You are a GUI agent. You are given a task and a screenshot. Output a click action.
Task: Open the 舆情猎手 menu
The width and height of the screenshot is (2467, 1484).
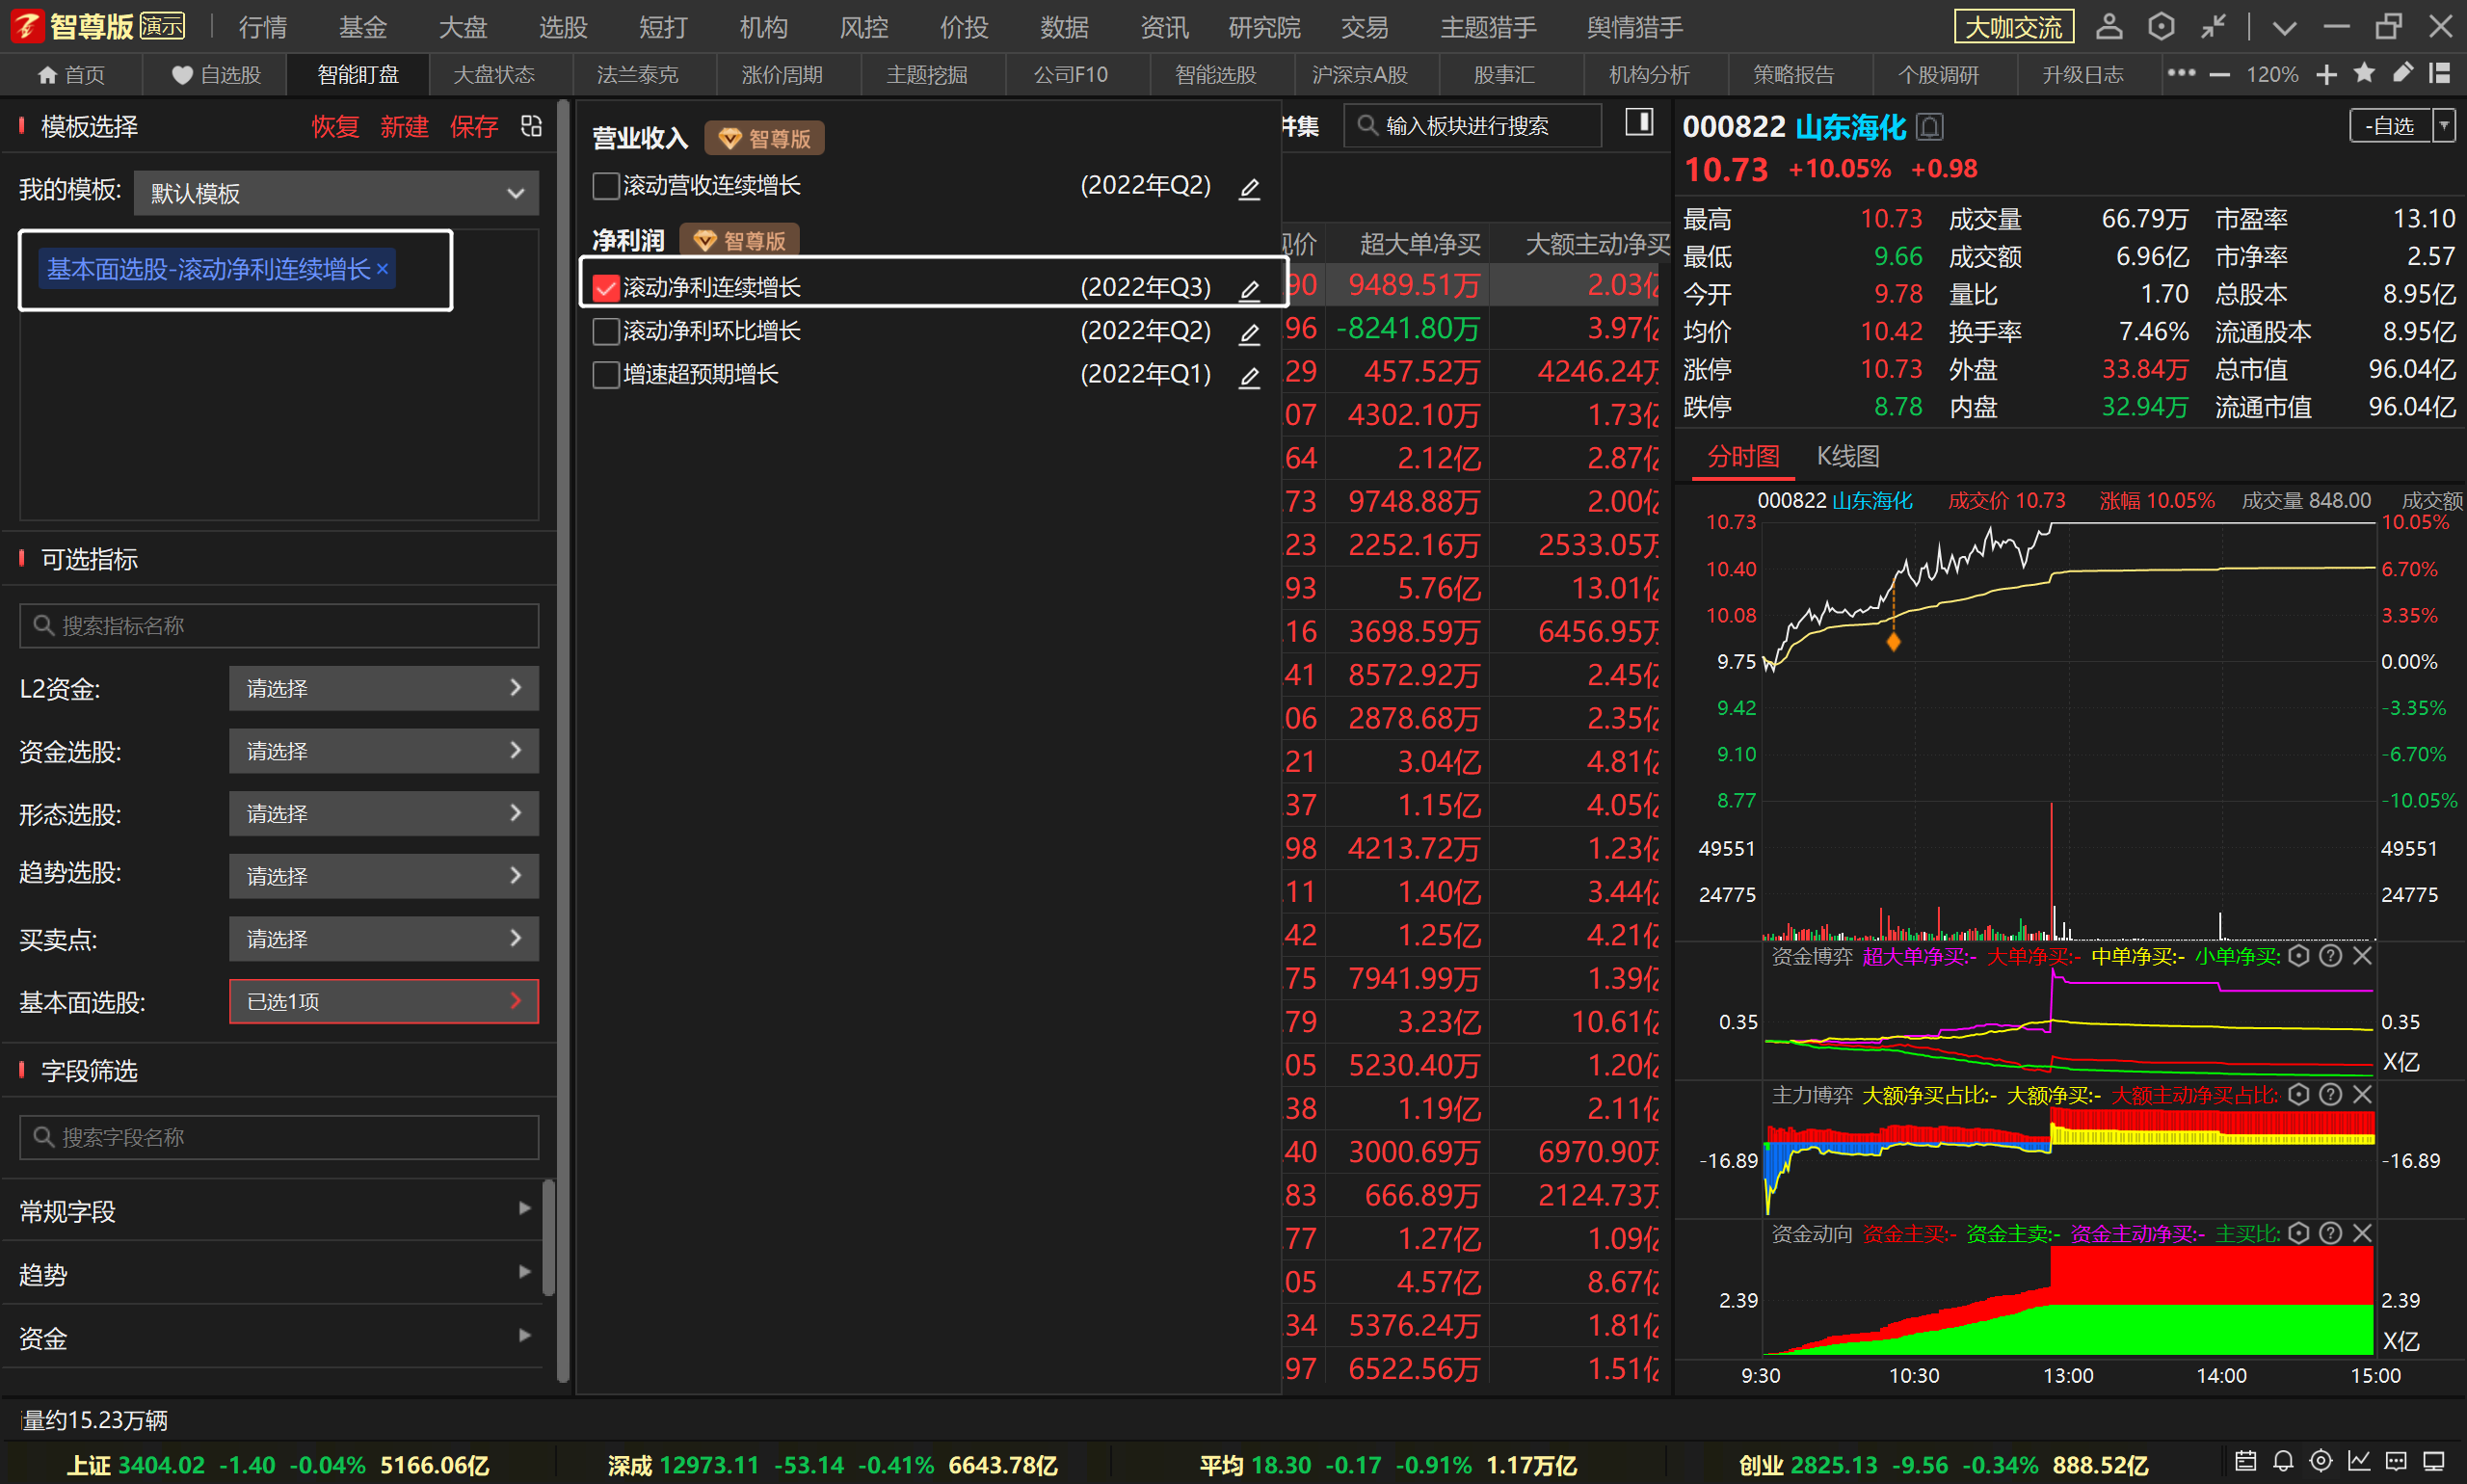[1635, 28]
